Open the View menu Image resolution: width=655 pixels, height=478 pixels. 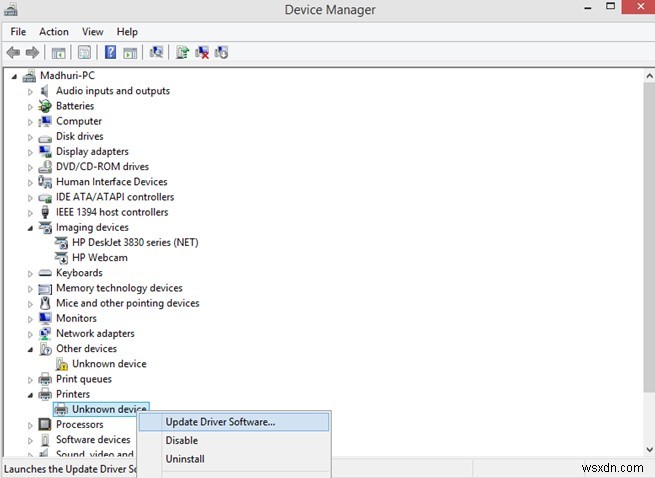coord(92,32)
